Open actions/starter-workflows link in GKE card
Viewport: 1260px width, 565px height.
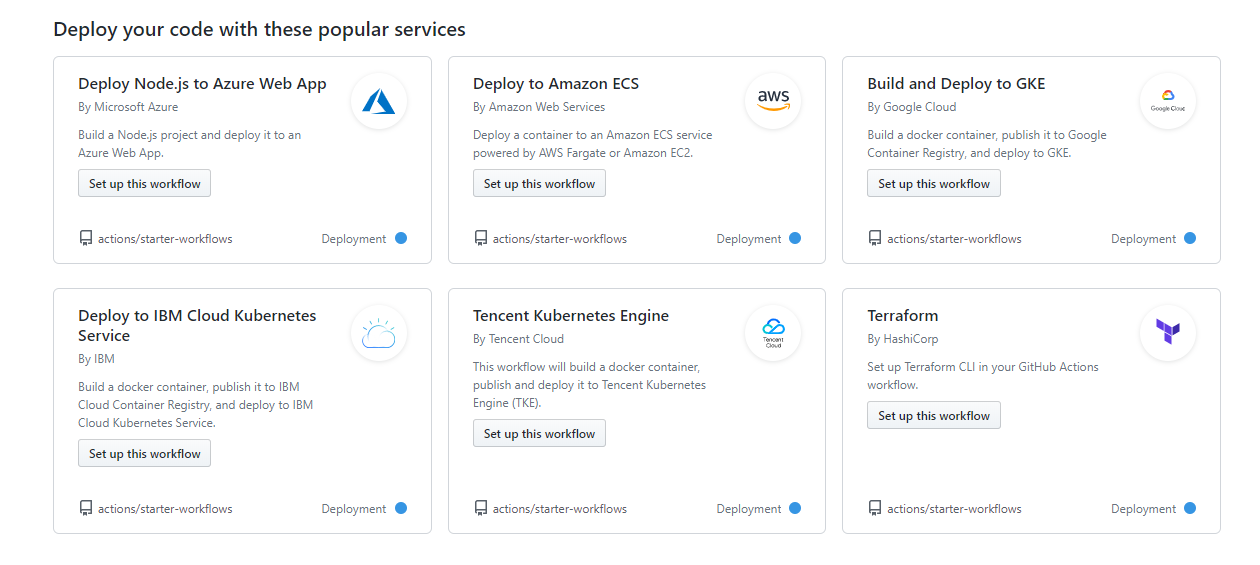click(955, 239)
